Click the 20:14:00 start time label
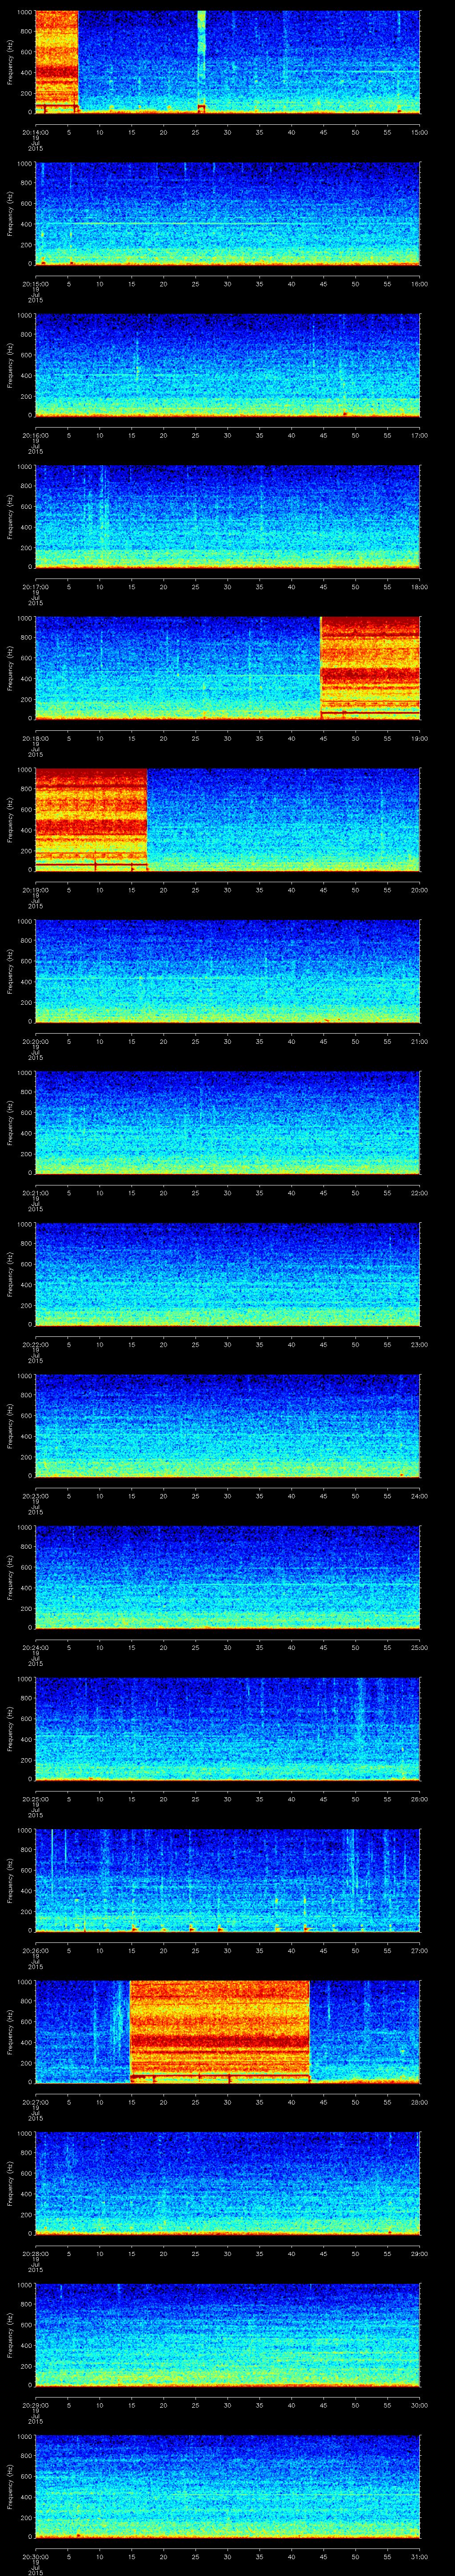 tap(35, 132)
